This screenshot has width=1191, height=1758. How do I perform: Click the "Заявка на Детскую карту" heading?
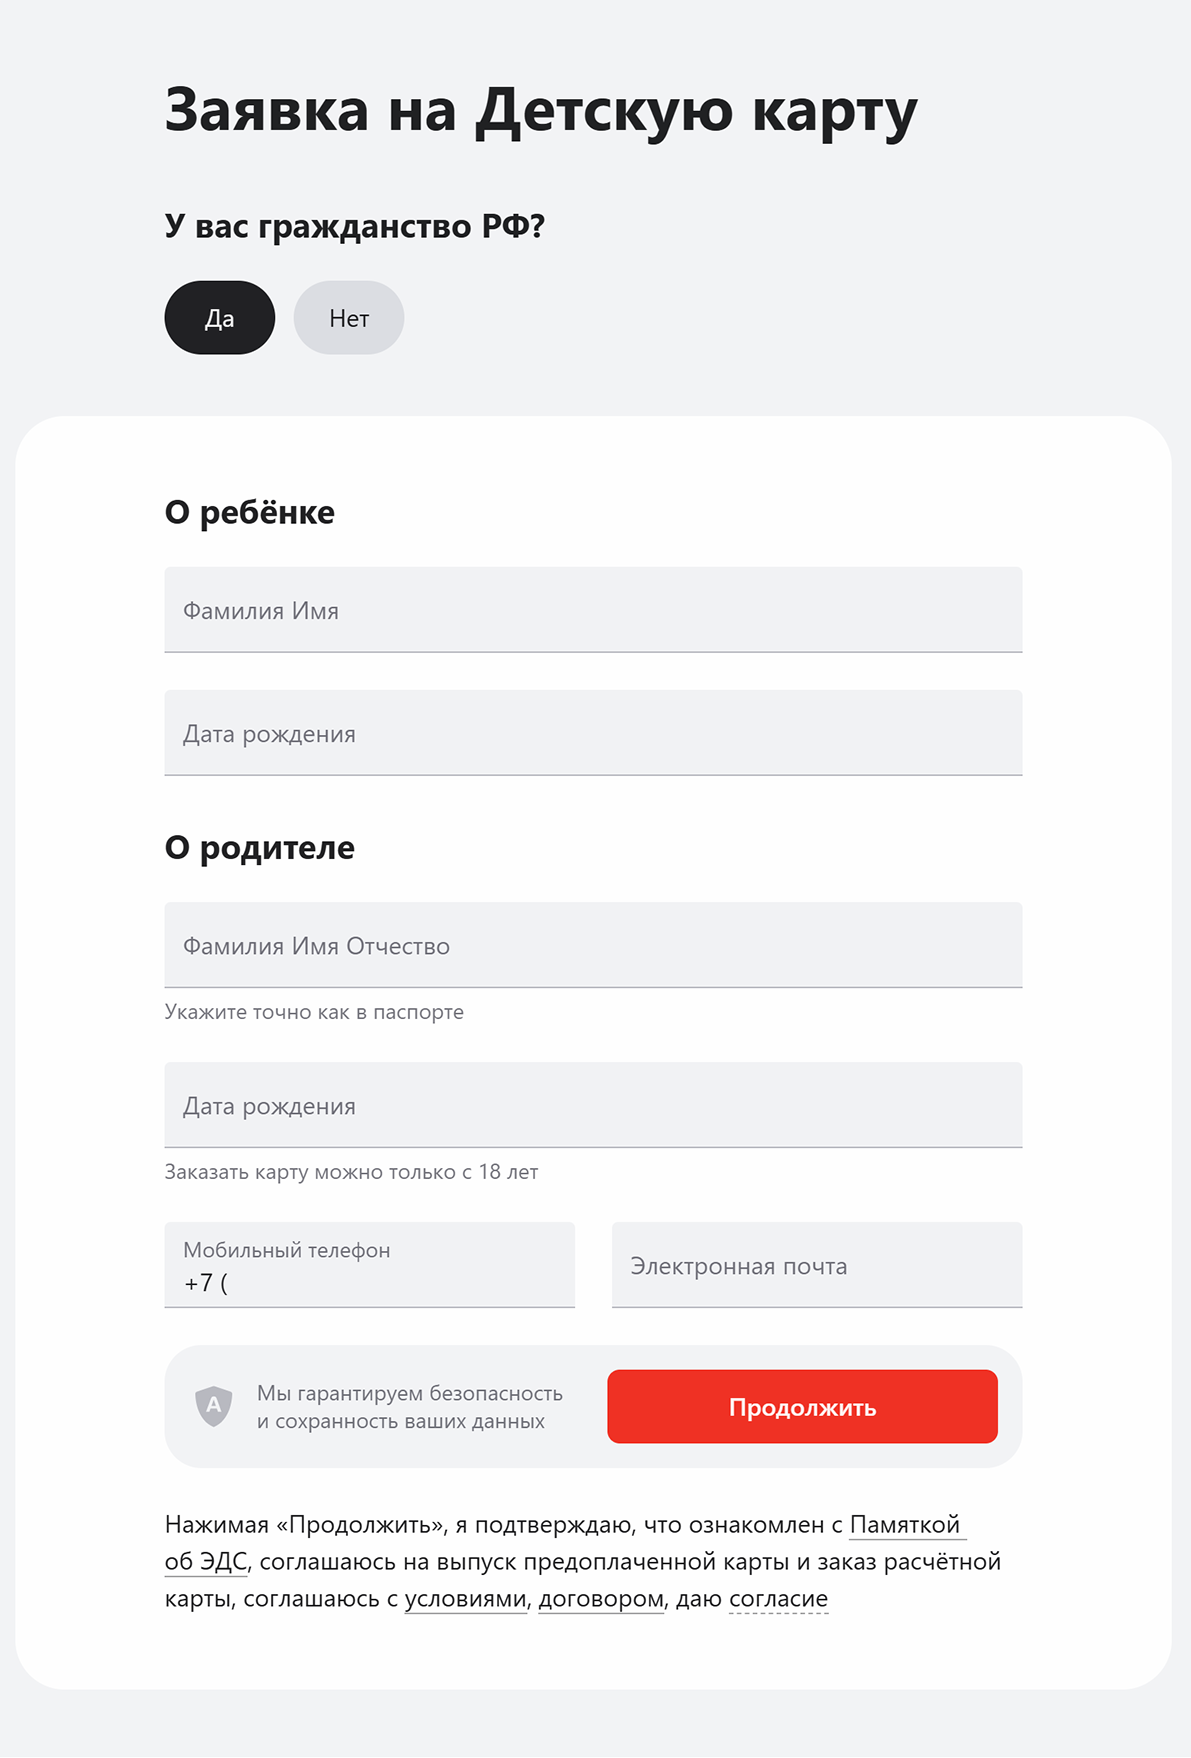tap(542, 110)
